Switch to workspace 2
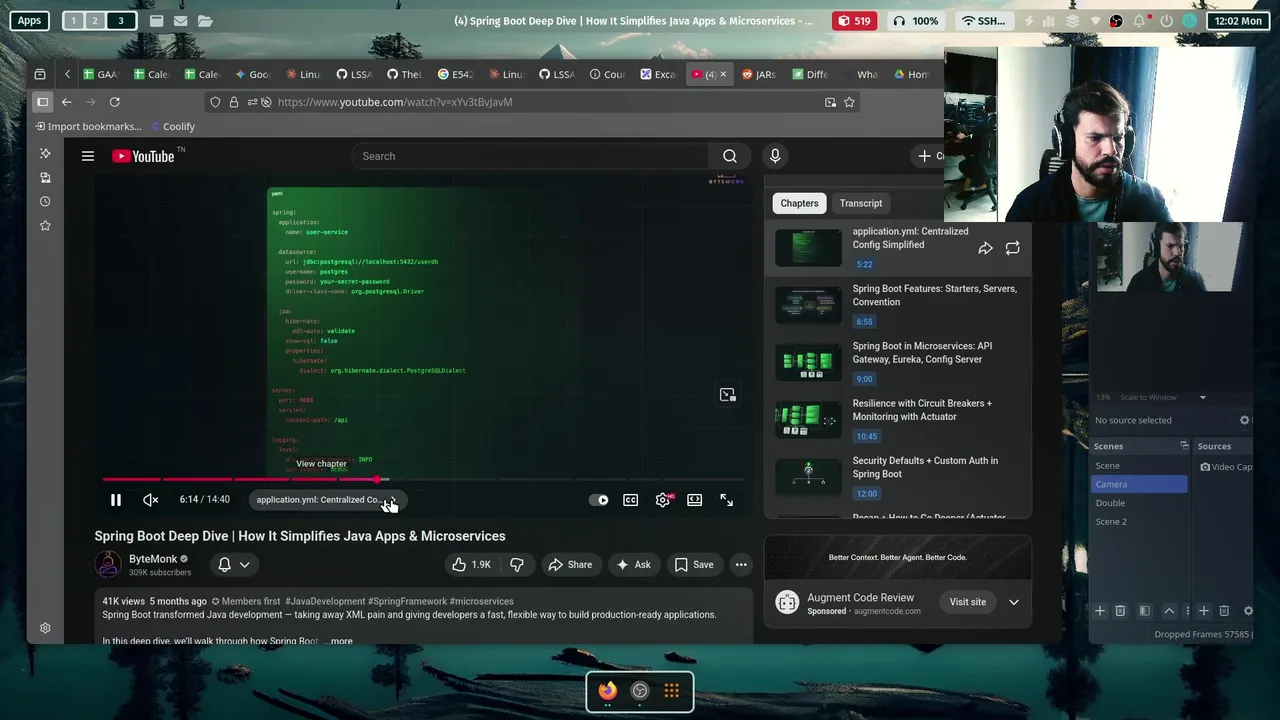 (x=96, y=21)
